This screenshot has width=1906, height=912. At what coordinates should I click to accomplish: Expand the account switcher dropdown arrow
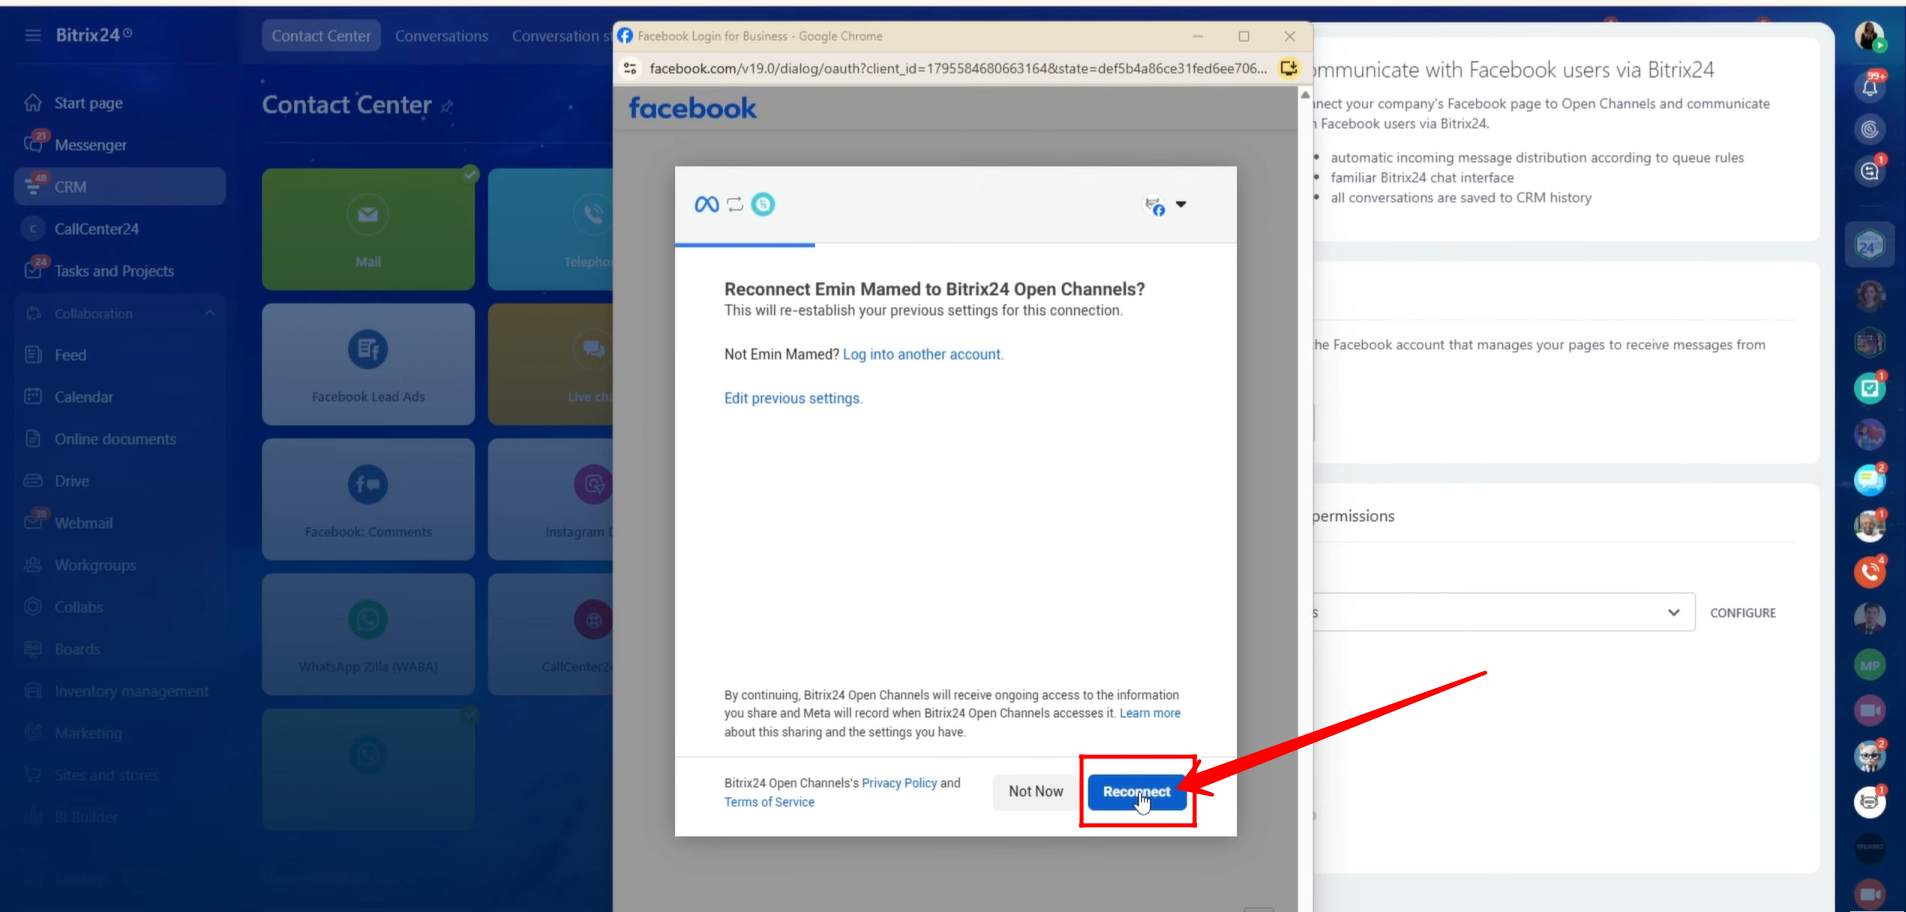tap(1181, 204)
